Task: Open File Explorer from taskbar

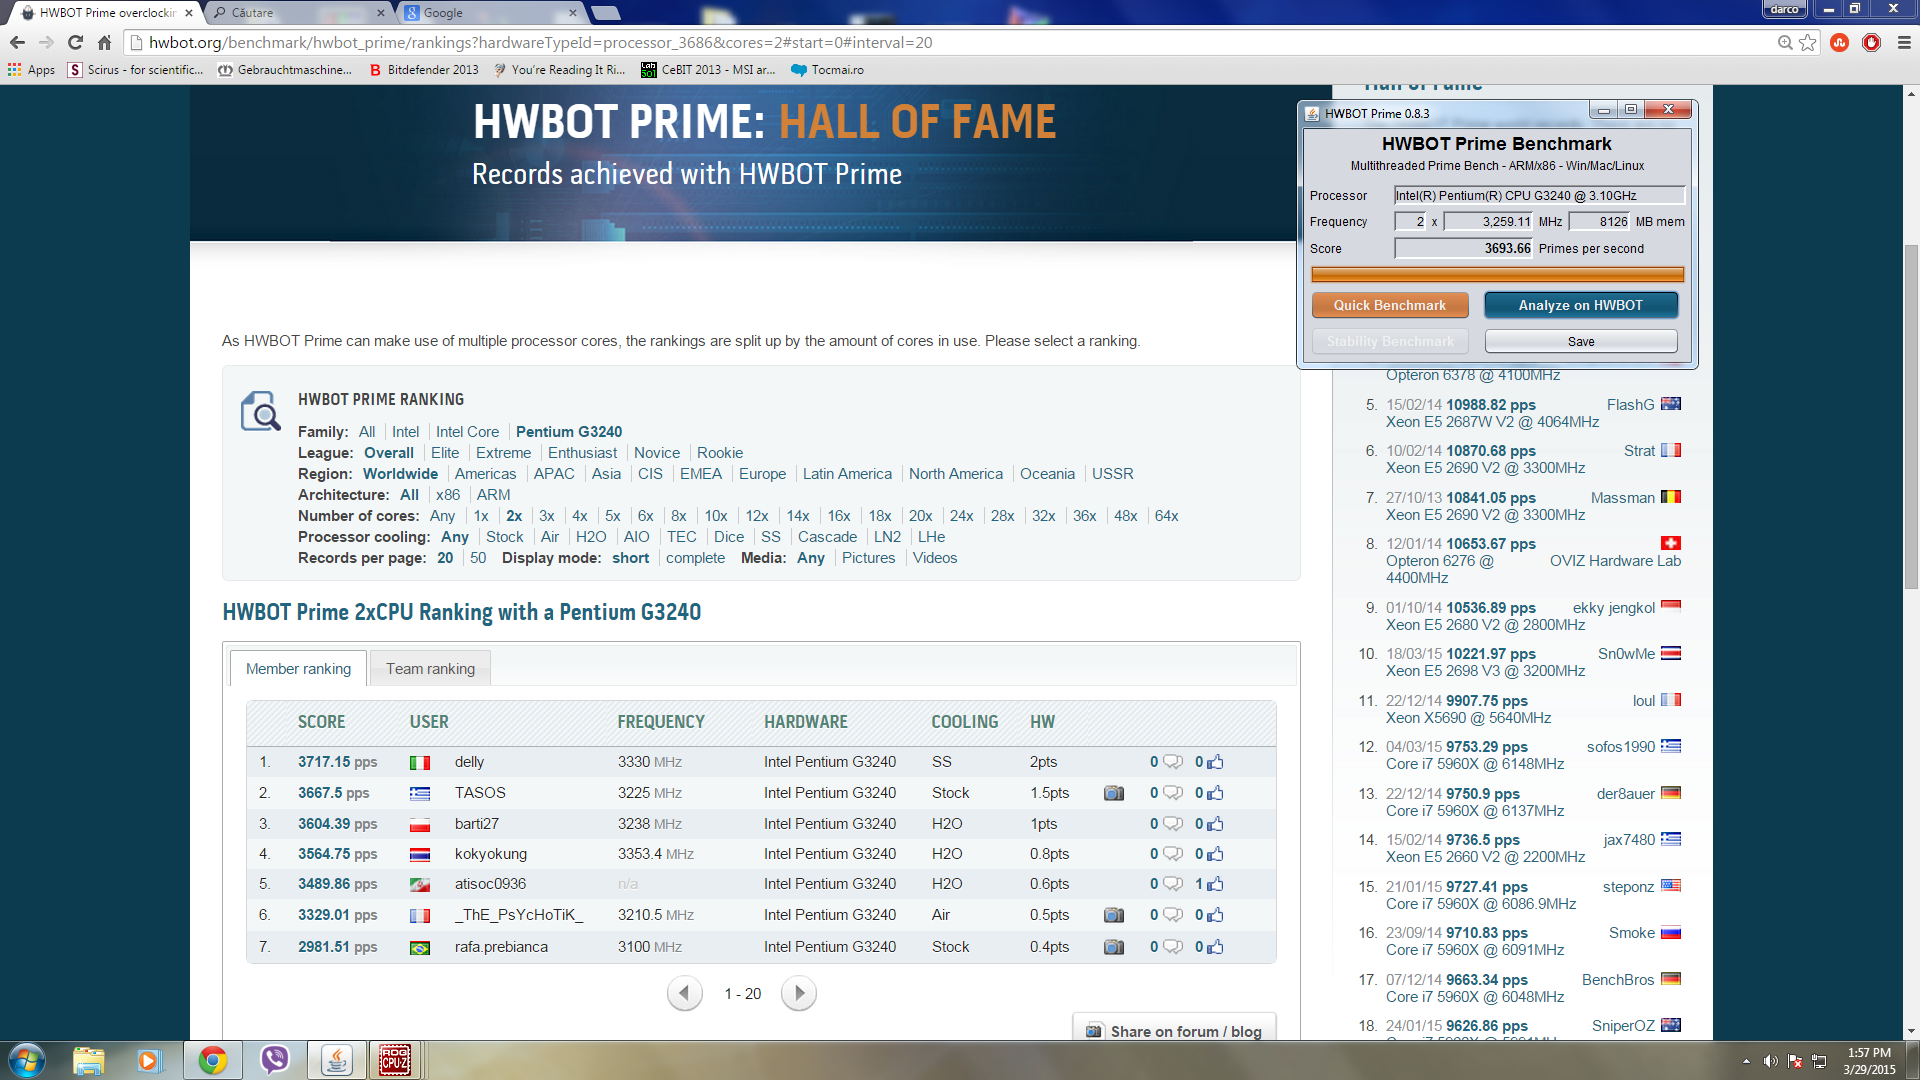Action: (x=89, y=1060)
